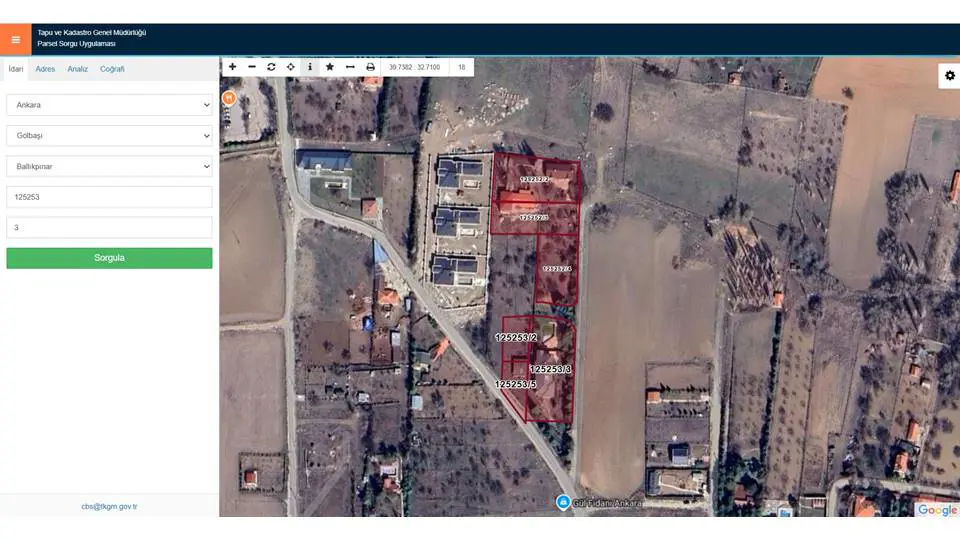Click the Gül Fidanı Ankara map pin

[563, 502]
